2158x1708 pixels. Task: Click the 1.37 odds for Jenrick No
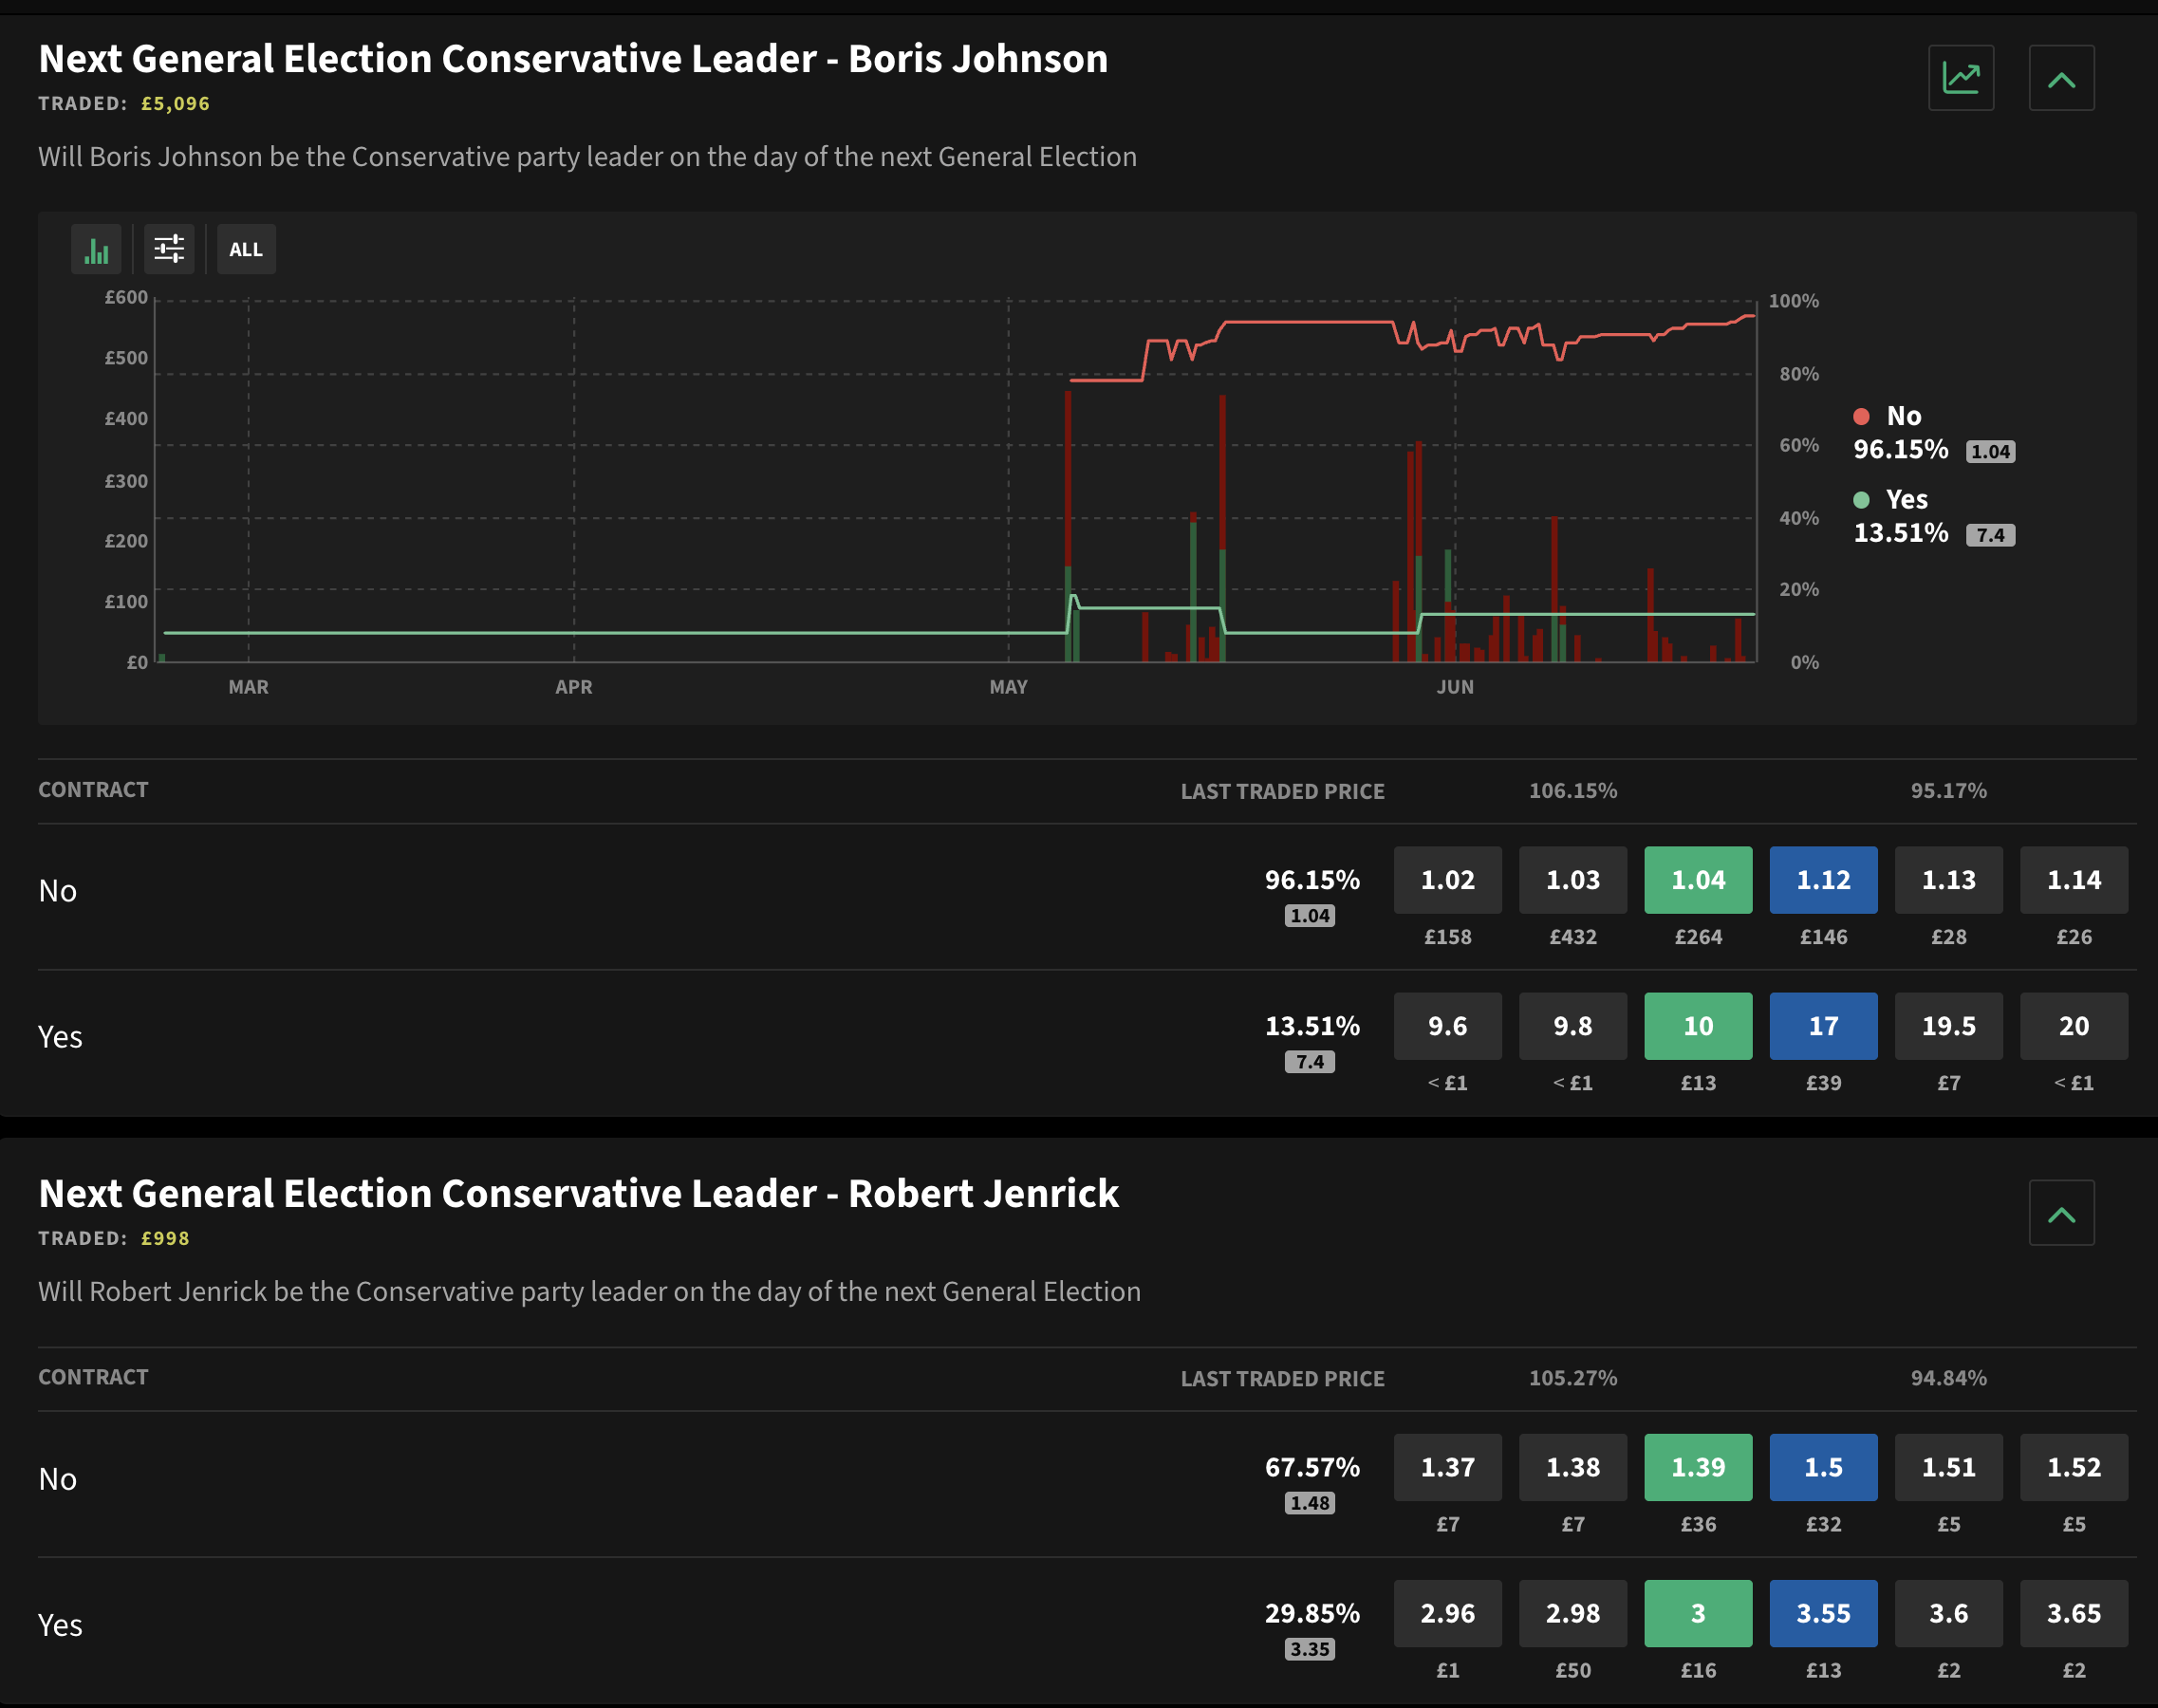tap(1447, 1467)
